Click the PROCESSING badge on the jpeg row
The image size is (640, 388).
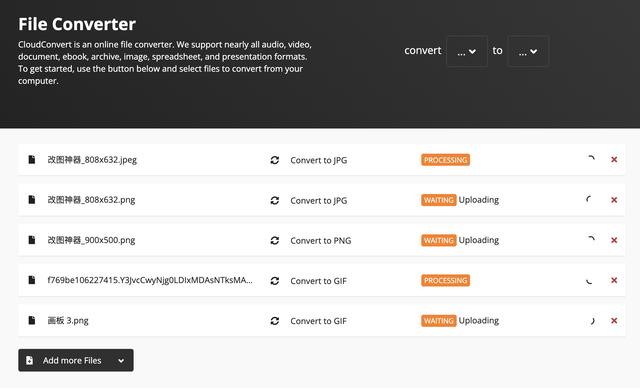point(445,160)
